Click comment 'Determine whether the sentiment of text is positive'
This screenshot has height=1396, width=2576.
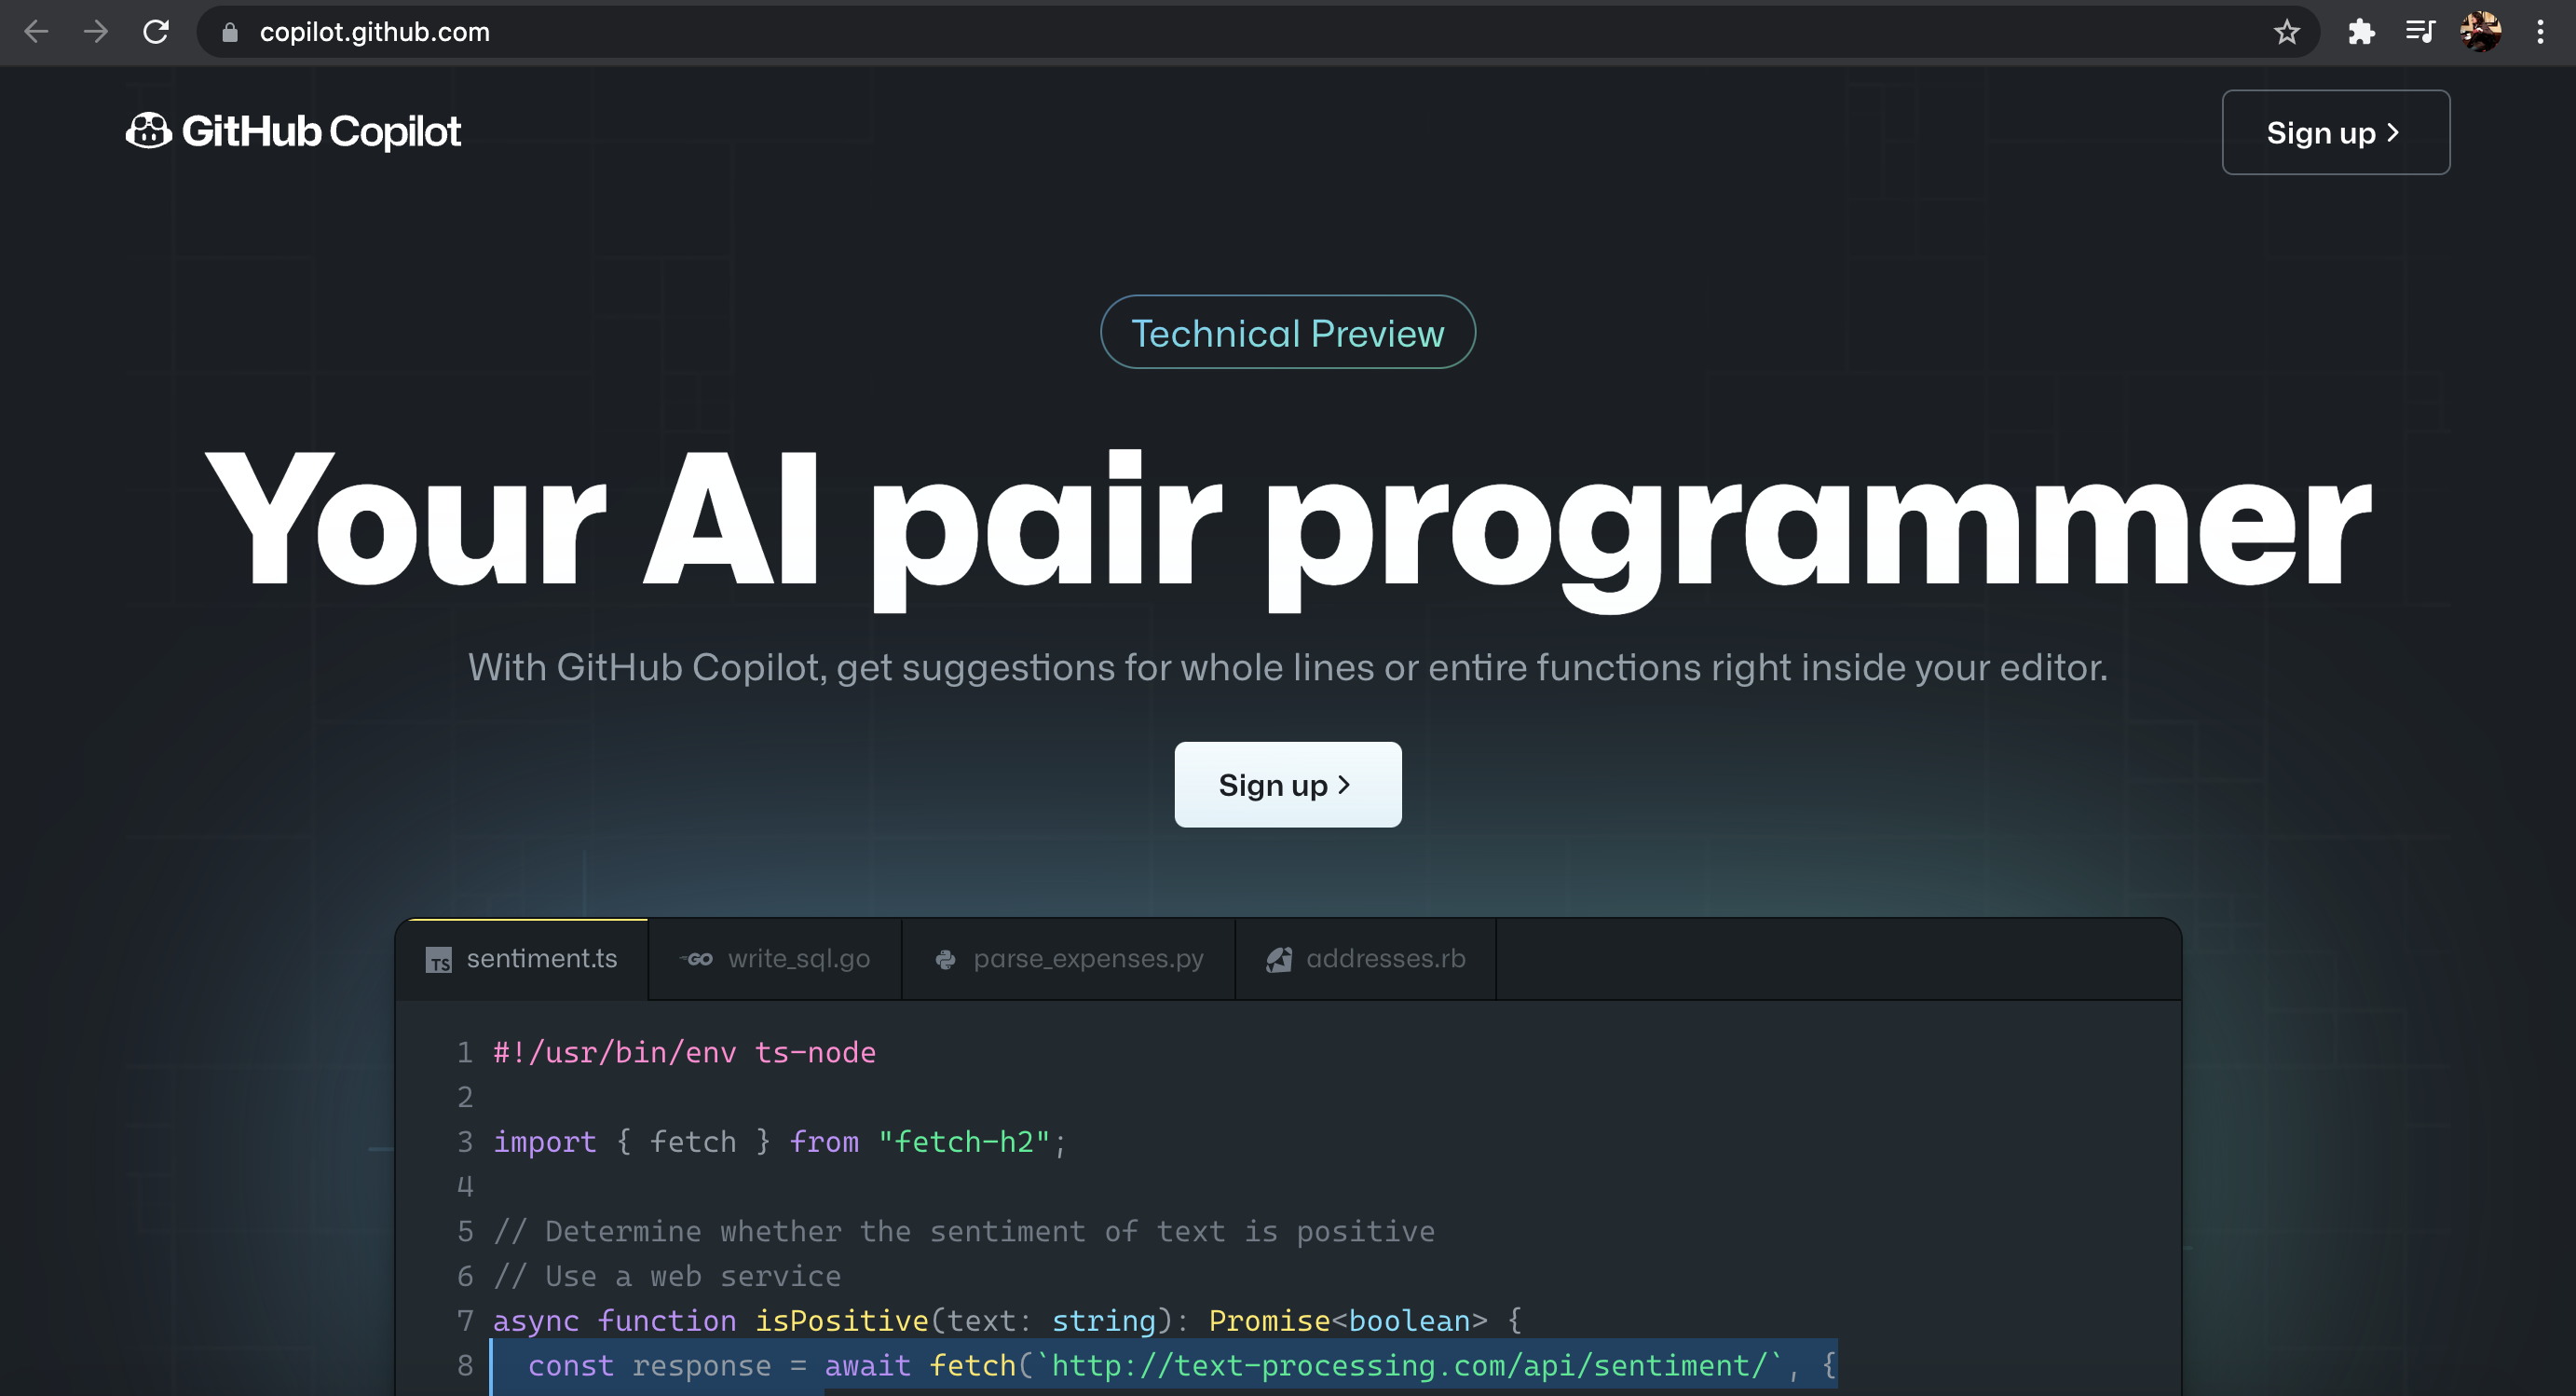(x=965, y=1231)
